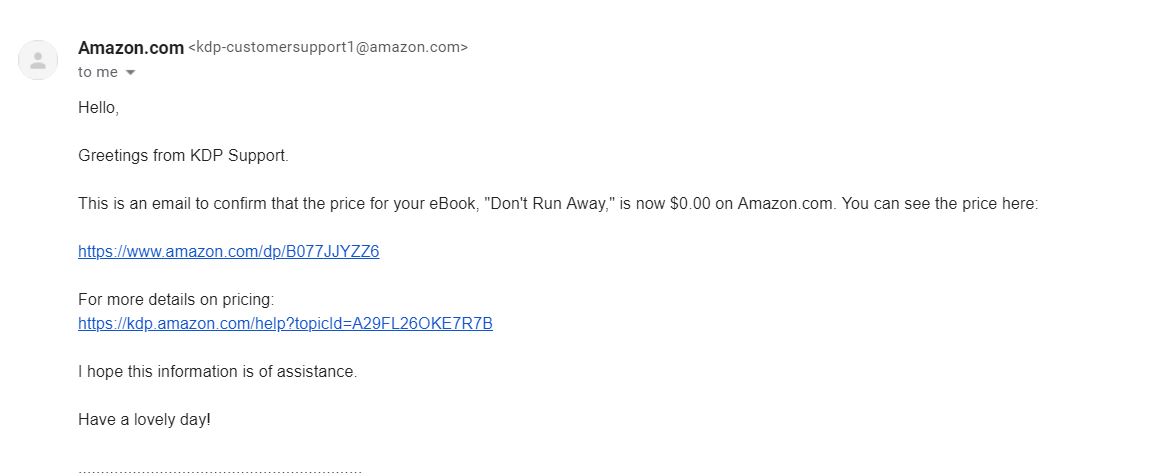Screen dimensions: 1169x476
Task: Click the dotted separator line below the message
Action: [220, 468]
